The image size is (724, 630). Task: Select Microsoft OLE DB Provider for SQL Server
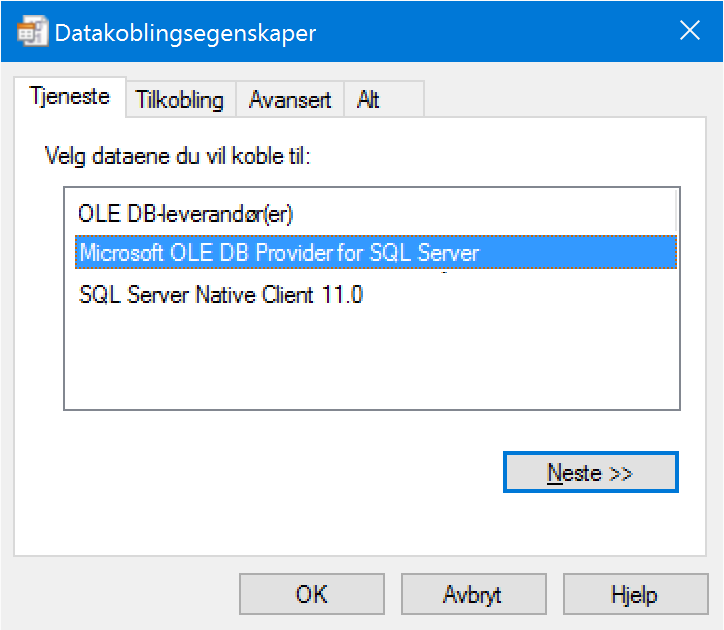coord(375,253)
